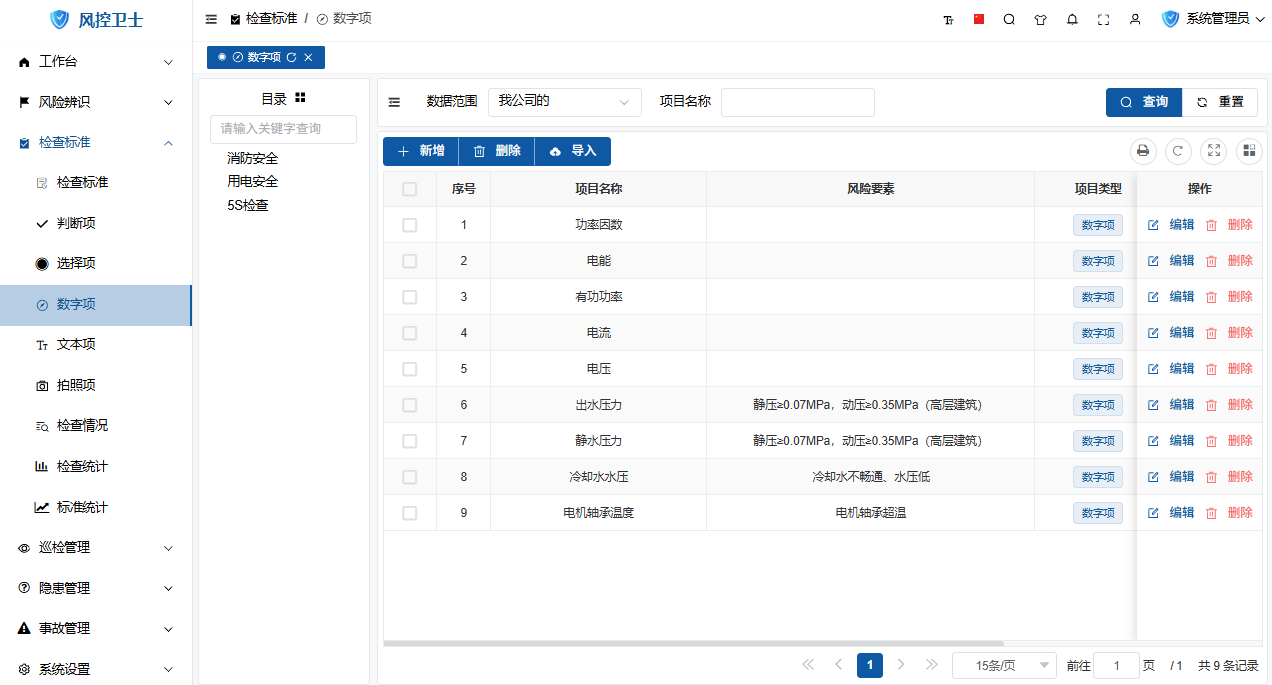The height and width of the screenshot is (685, 1272).
Task: Close the 数字项 tab
Action: (x=308, y=58)
